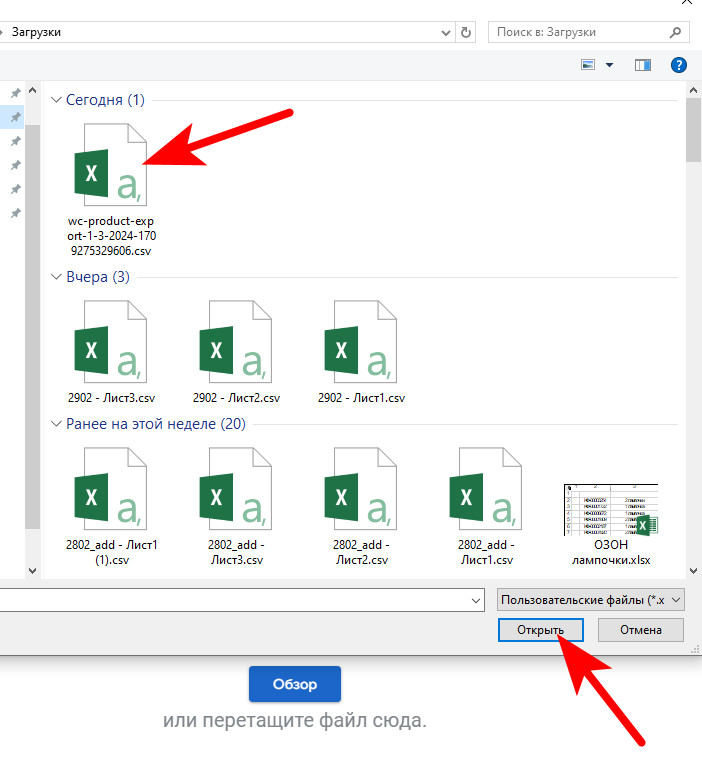Select the 2802_add - Лист1 (1).csv file icon
702x783 pixels.
click(x=111, y=488)
